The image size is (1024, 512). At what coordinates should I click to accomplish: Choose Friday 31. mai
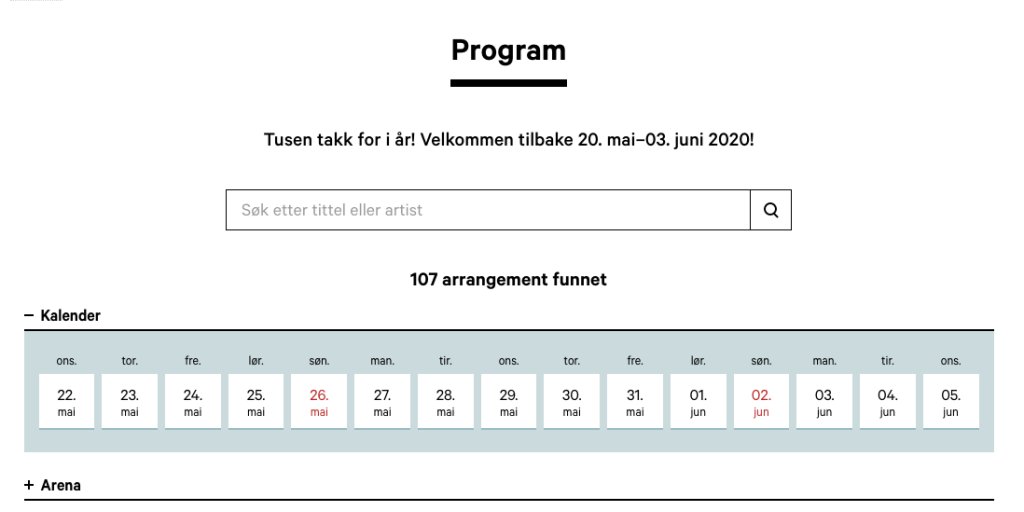click(x=635, y=401)
